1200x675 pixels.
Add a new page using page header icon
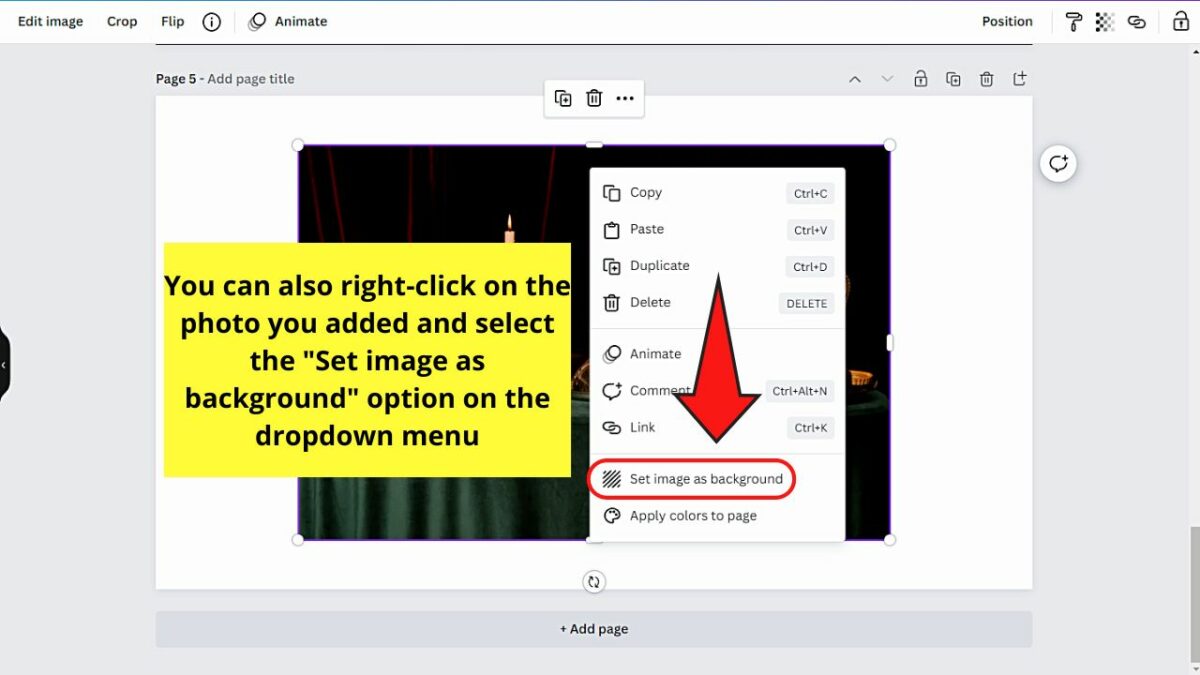1019,78
